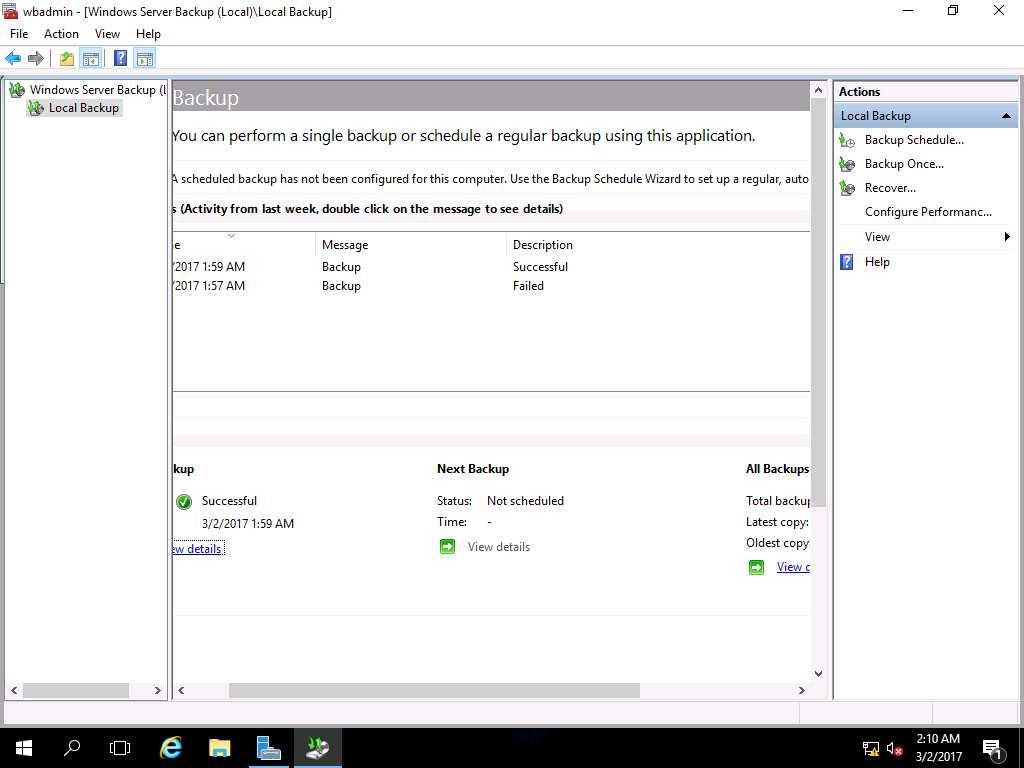Viewport: 1024px width, 768px height.
Task: Click main pane horizontal scrollbar left arrow
Action: point(181,690)
